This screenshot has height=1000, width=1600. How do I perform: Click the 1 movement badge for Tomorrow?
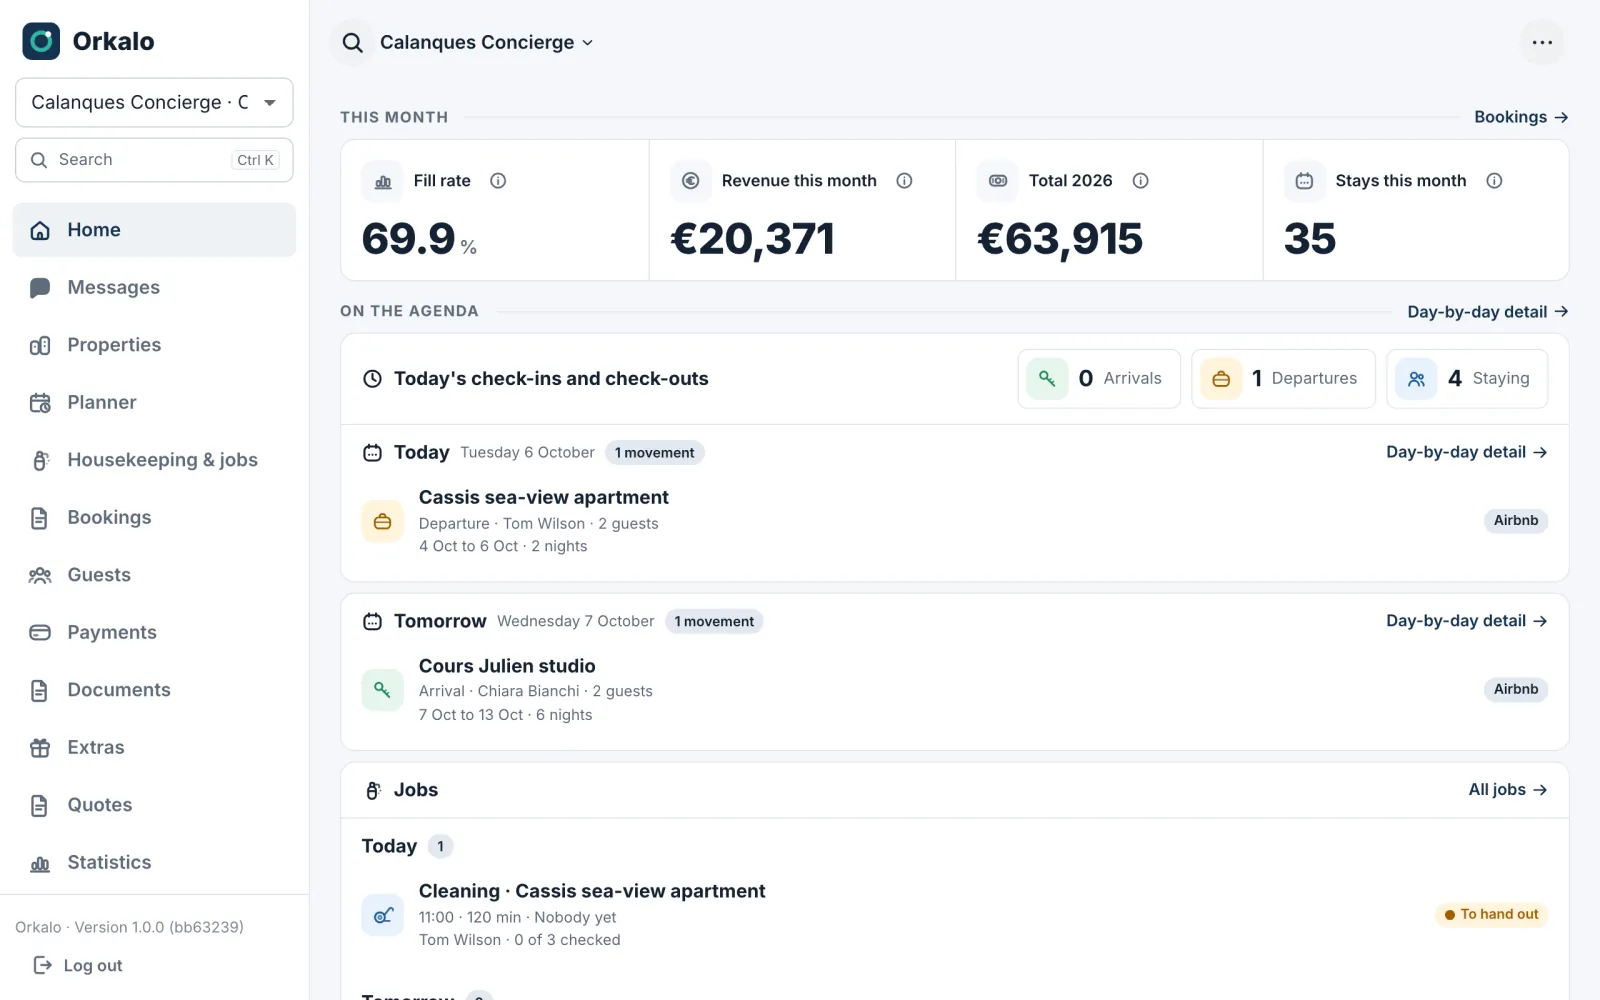point(714,622)
